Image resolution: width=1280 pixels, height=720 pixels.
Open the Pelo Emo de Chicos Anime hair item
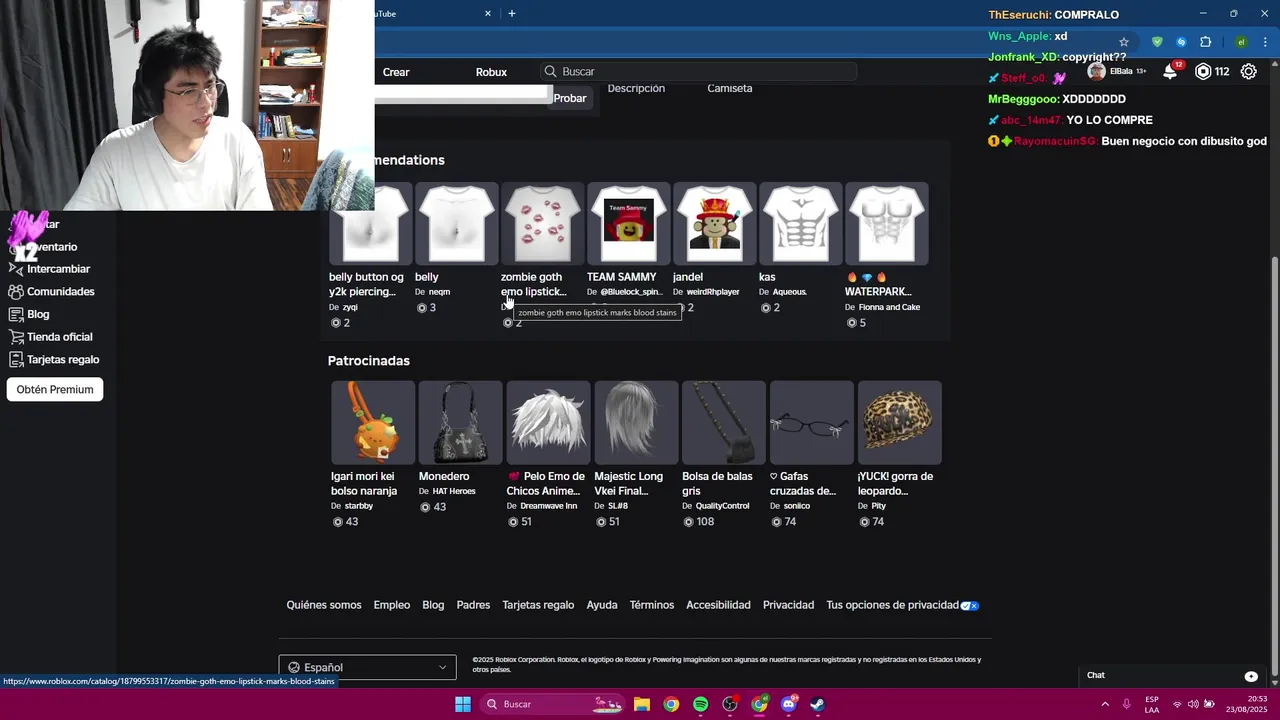click(x=548, y=422)
